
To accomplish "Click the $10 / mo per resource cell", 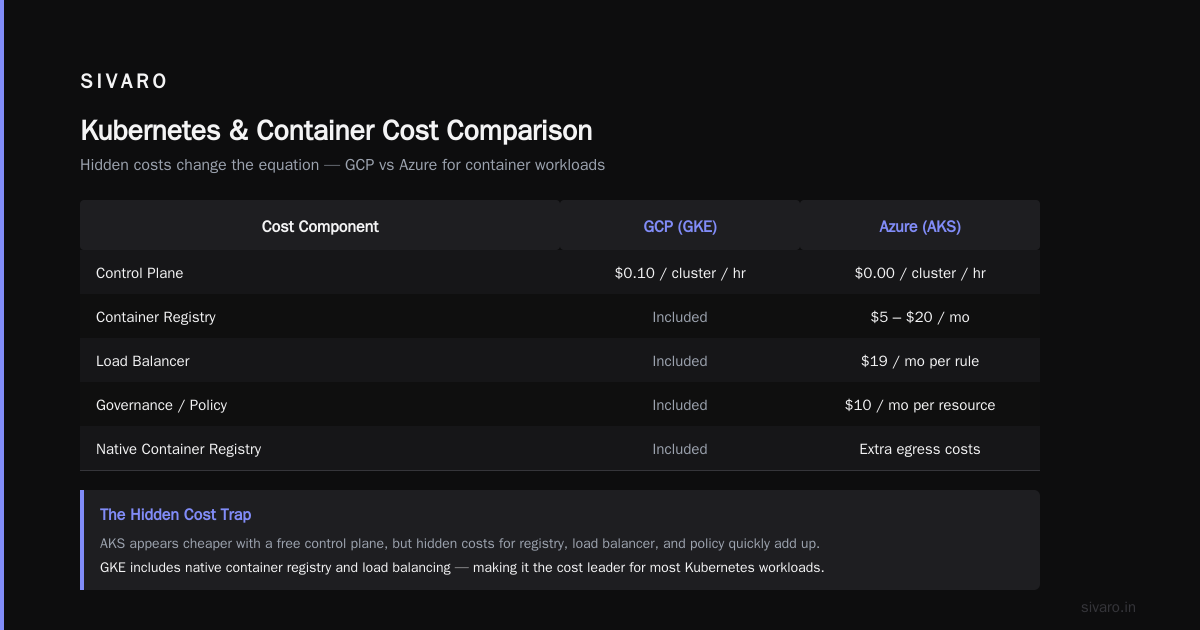I will click(x=920, y=405).
